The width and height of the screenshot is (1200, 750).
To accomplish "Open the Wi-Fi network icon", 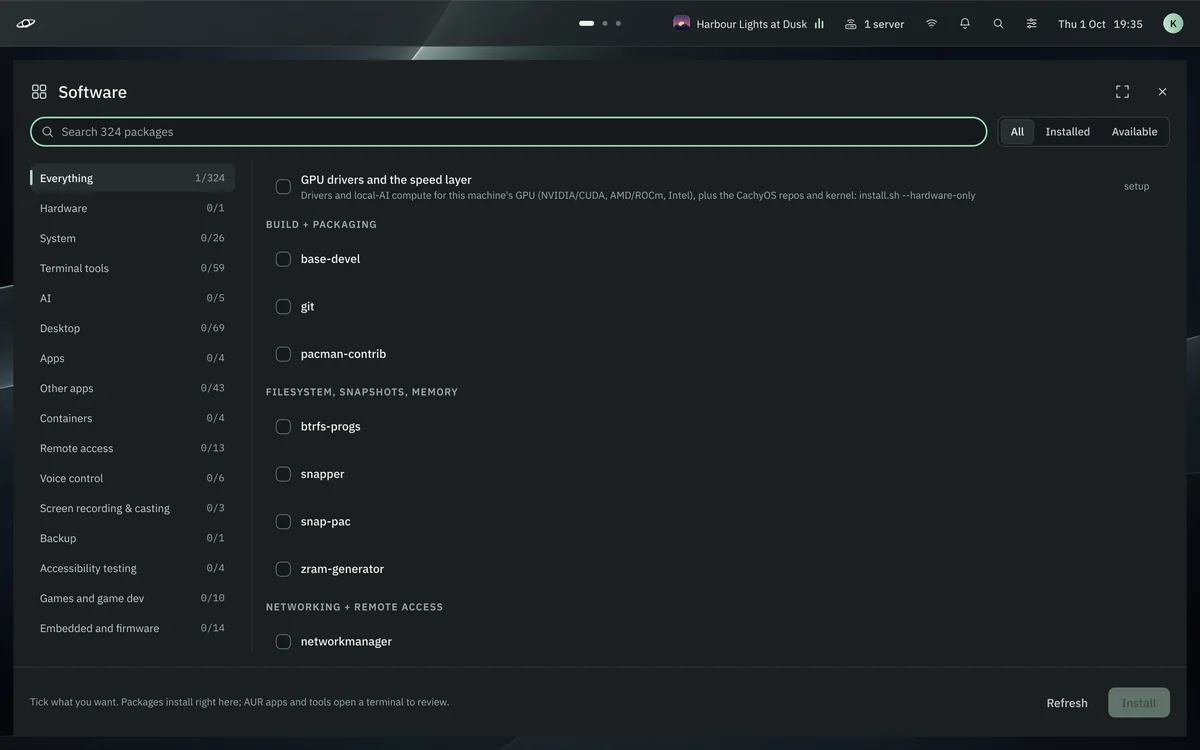I will (932, 23).
